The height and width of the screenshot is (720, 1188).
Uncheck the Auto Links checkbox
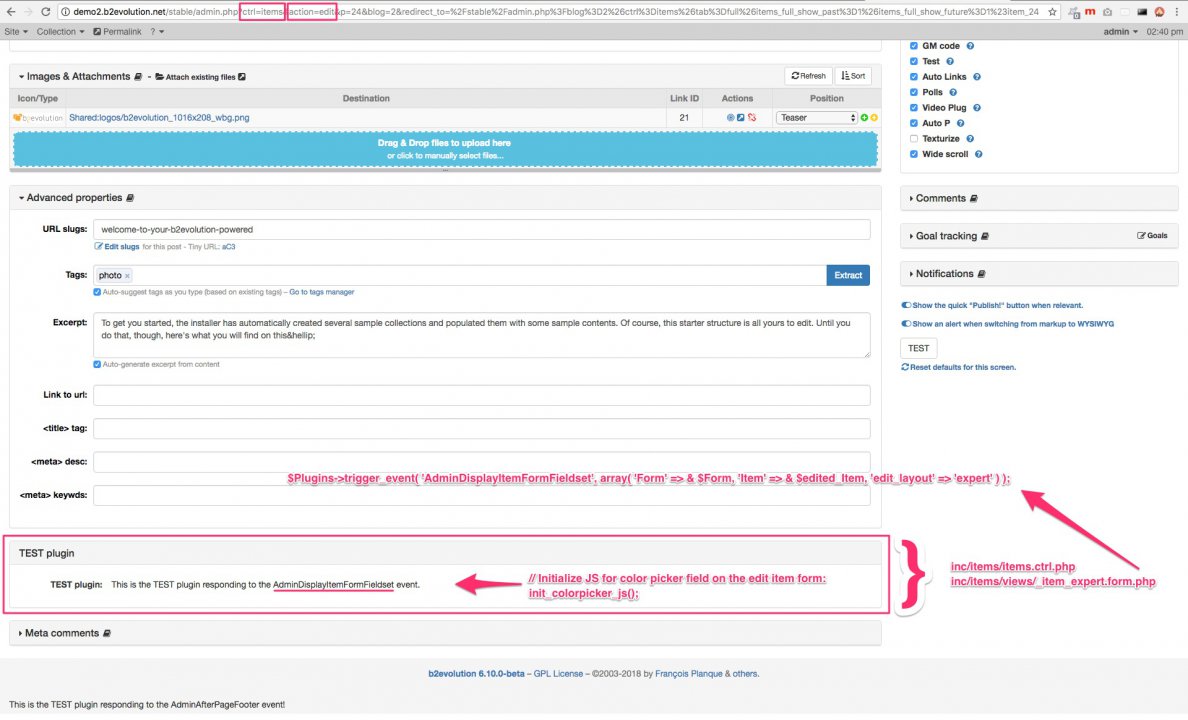pyautogui.click(x=914, y=77)
